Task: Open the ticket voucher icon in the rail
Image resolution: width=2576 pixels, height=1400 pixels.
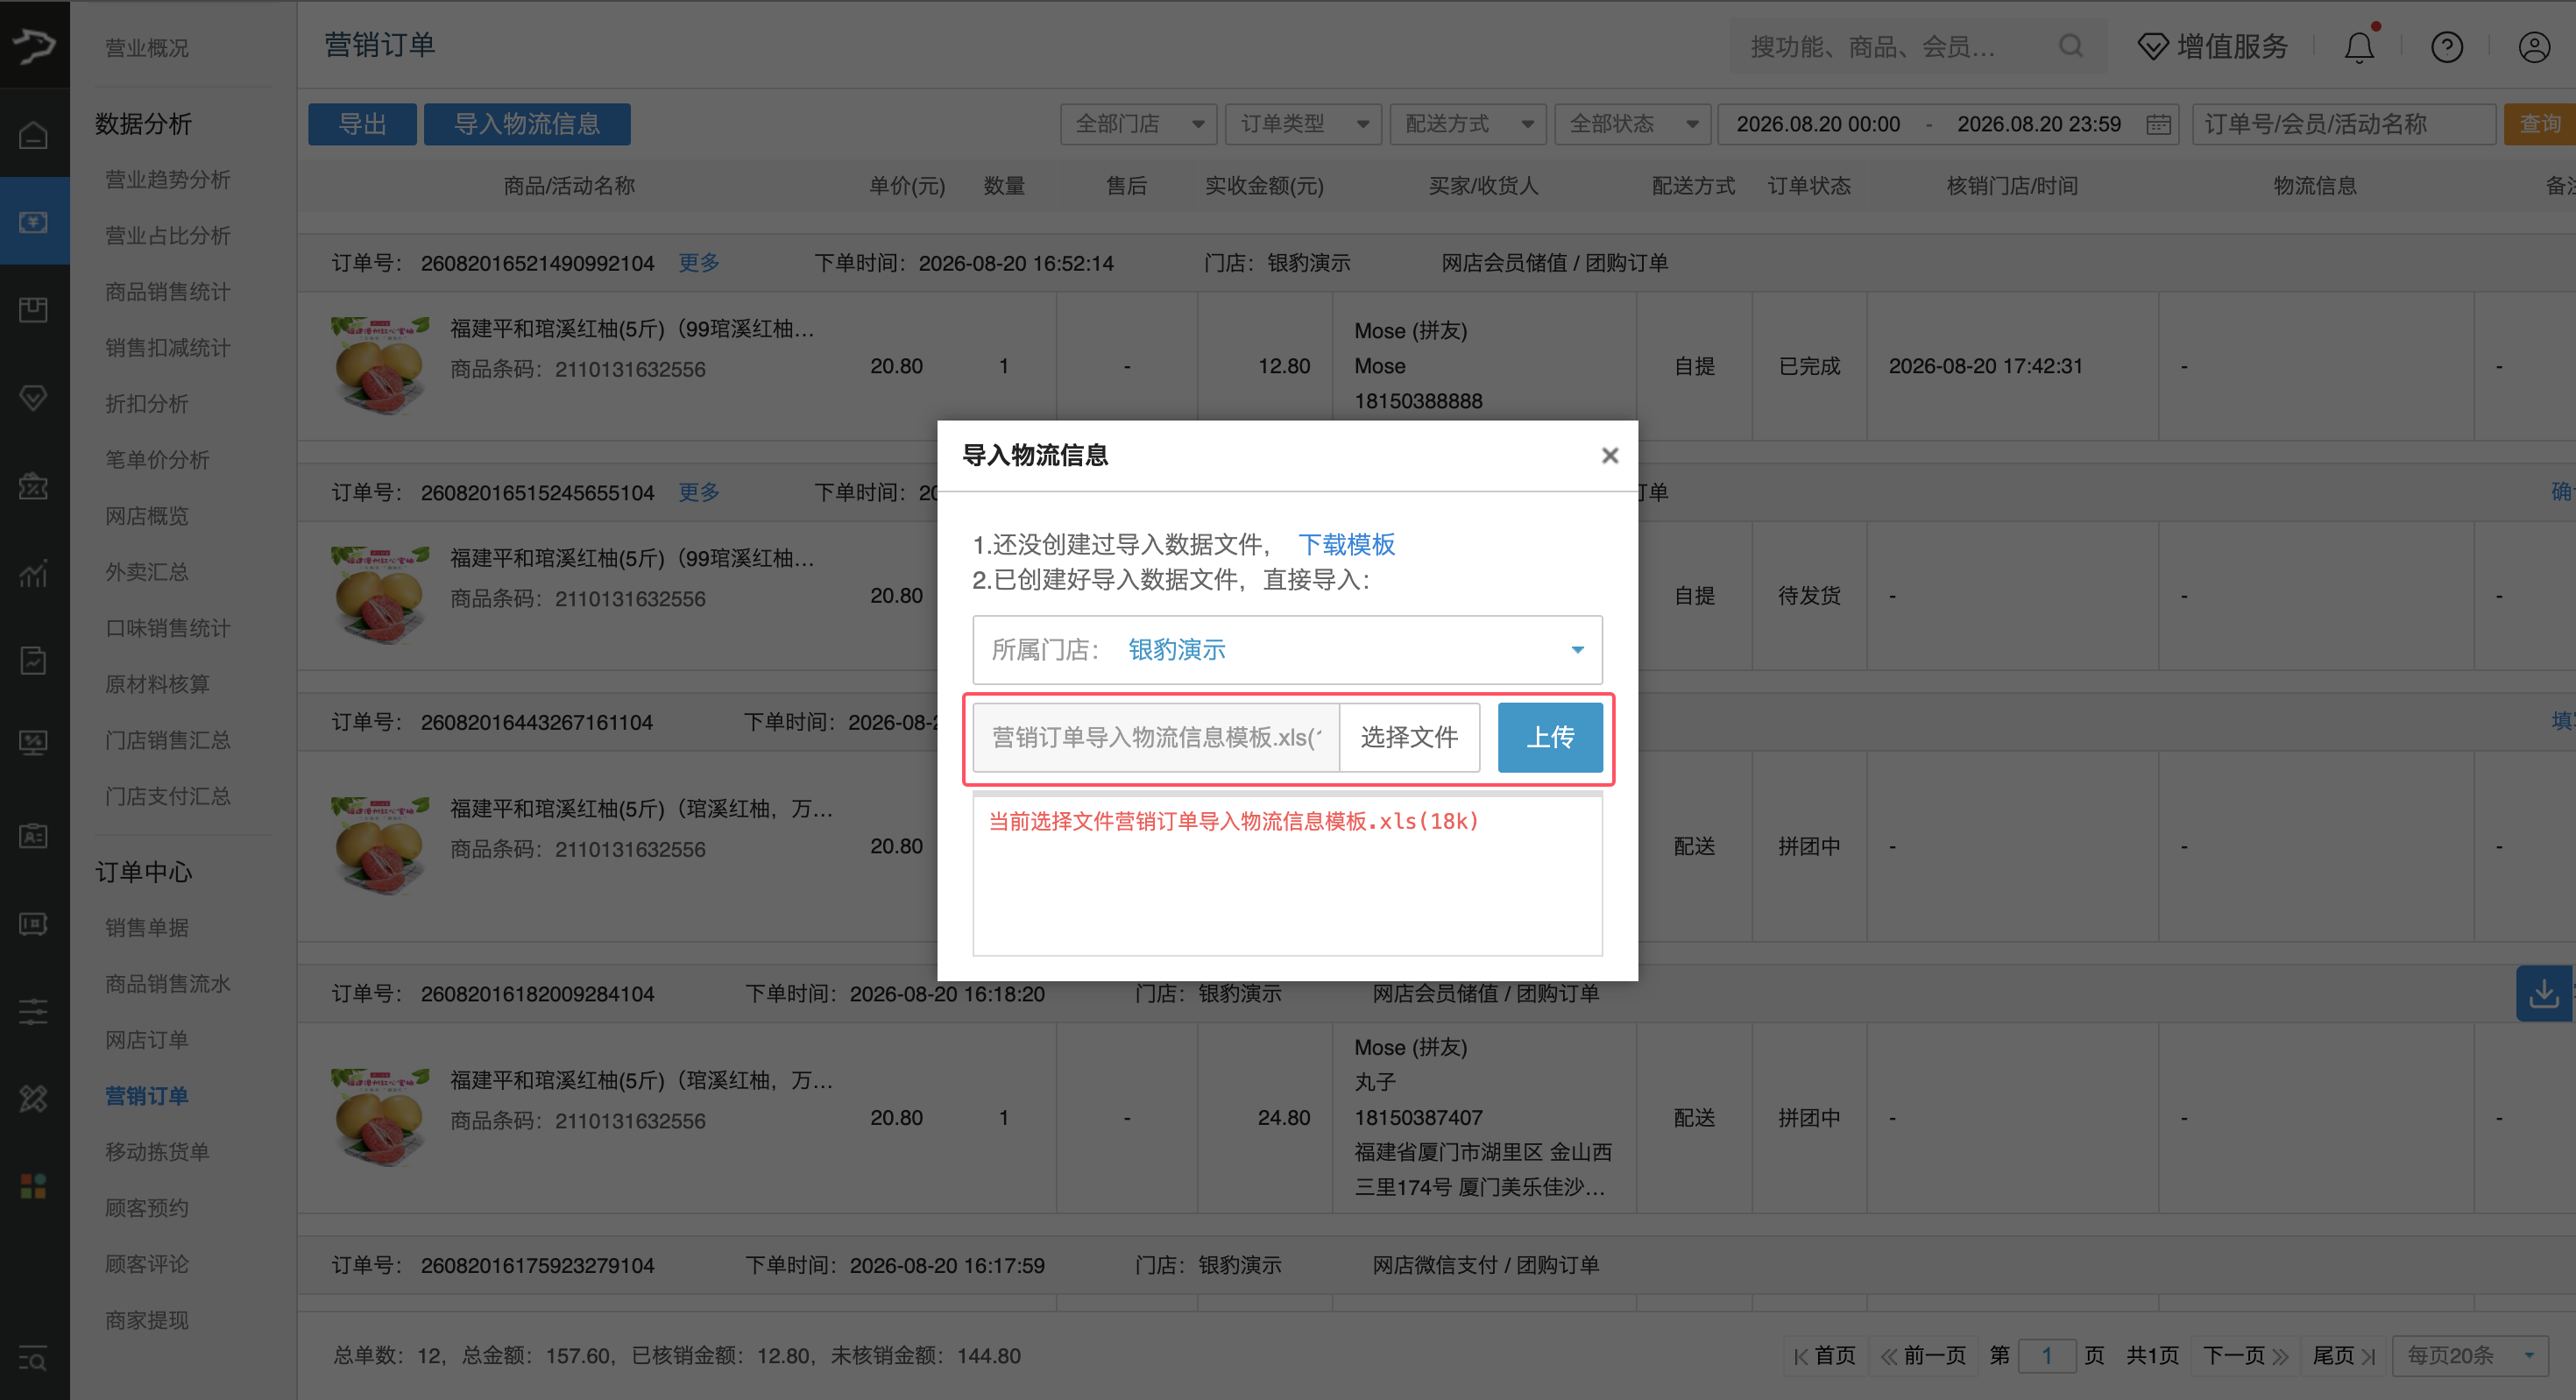Action: pos(33,923)
